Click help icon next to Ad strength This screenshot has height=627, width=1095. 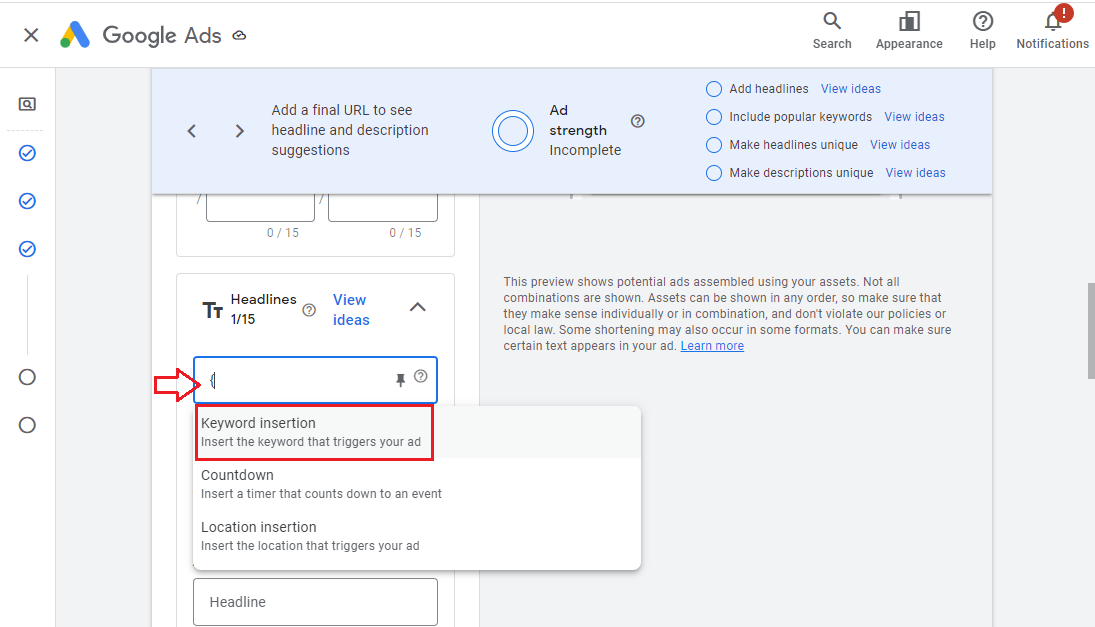click(638, 121)
